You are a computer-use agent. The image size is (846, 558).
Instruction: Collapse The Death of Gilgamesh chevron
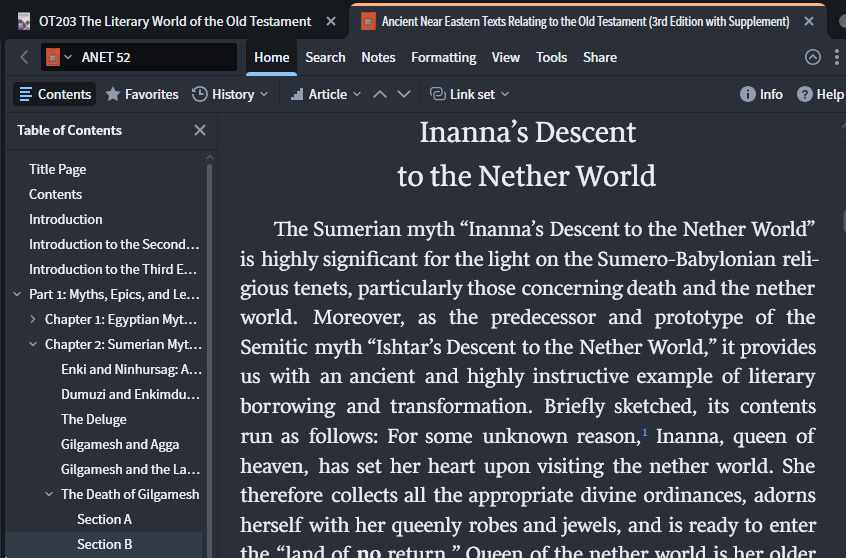(49, 494)
